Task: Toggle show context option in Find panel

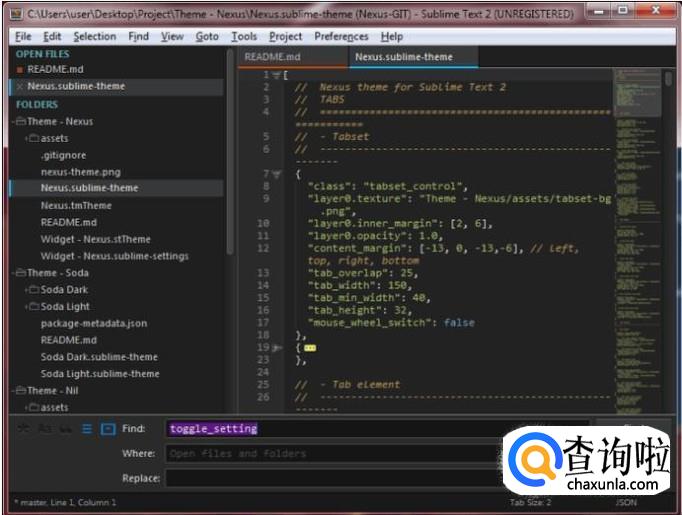Action: pyautogui.click(x=87, y=429)
